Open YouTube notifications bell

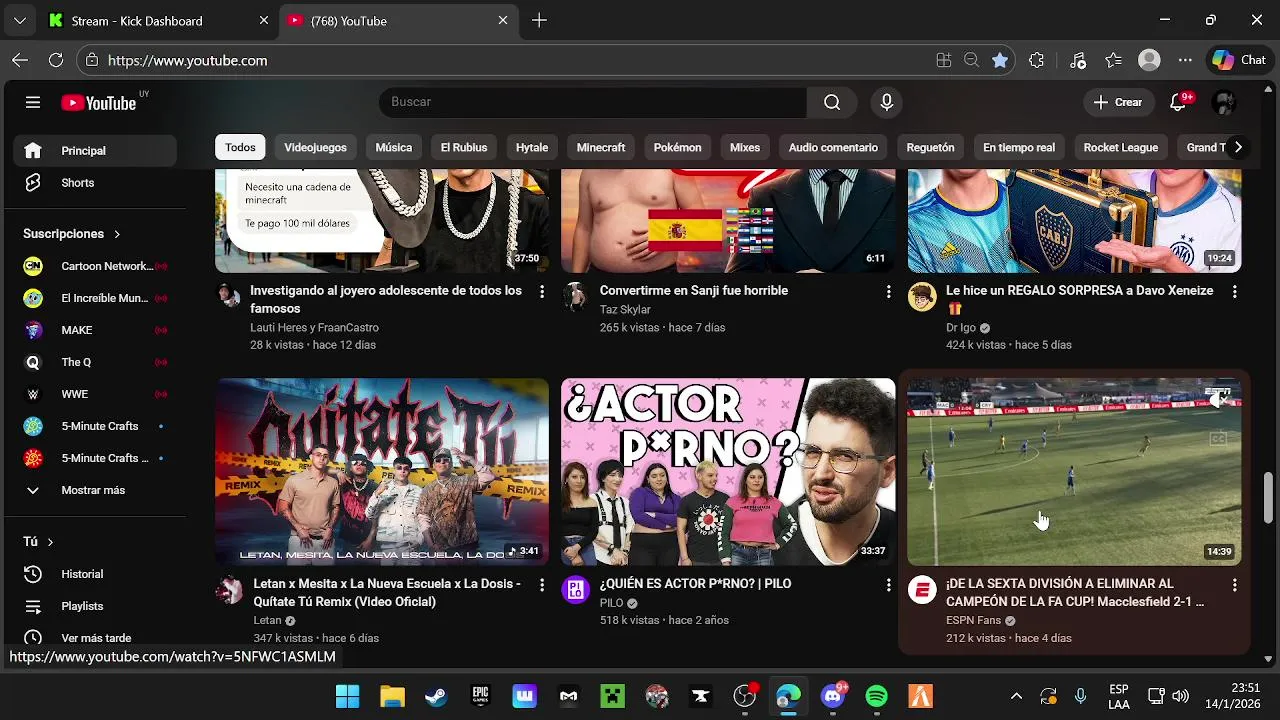click(x=1178, y=102)
